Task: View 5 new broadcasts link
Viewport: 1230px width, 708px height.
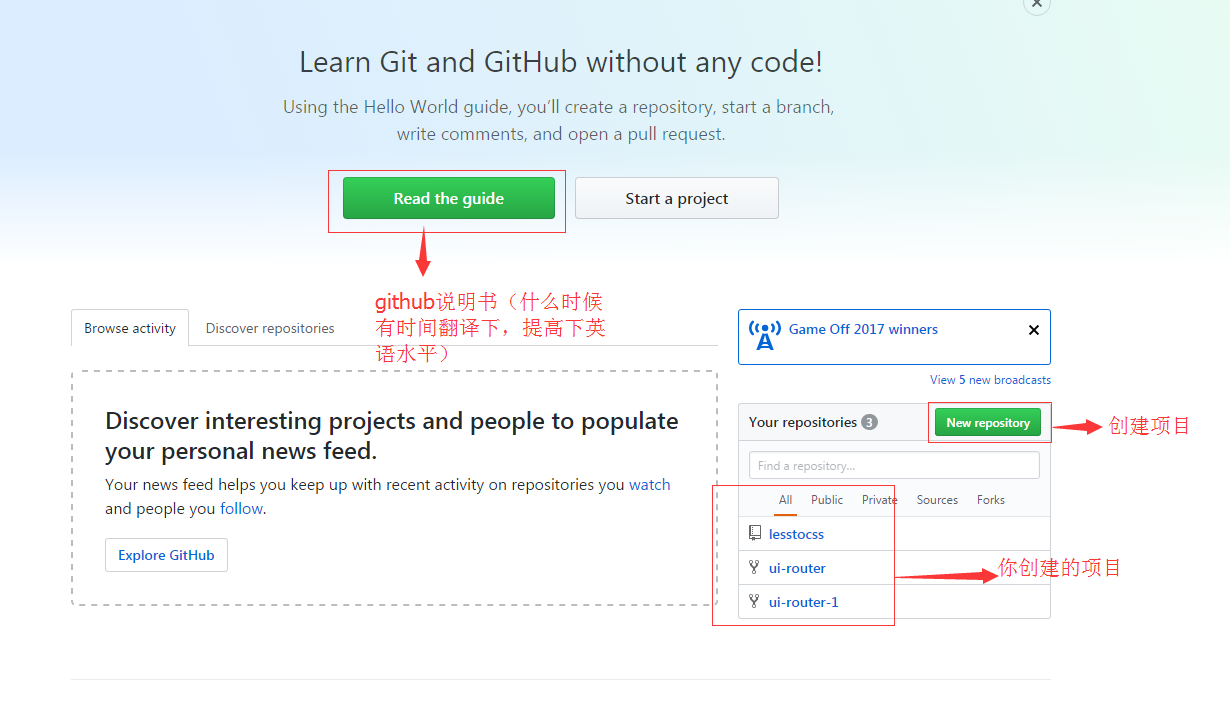Action: tap(990, 380)
